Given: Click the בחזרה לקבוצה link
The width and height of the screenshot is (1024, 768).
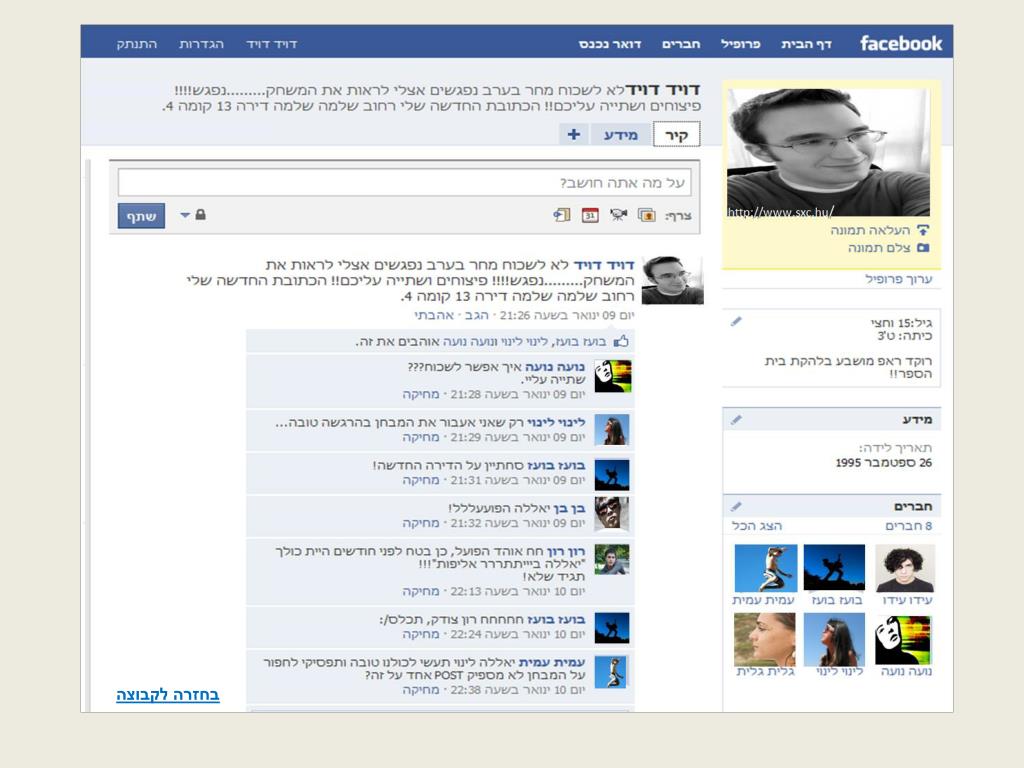Looking at the screenshot, I should point(168,695).
